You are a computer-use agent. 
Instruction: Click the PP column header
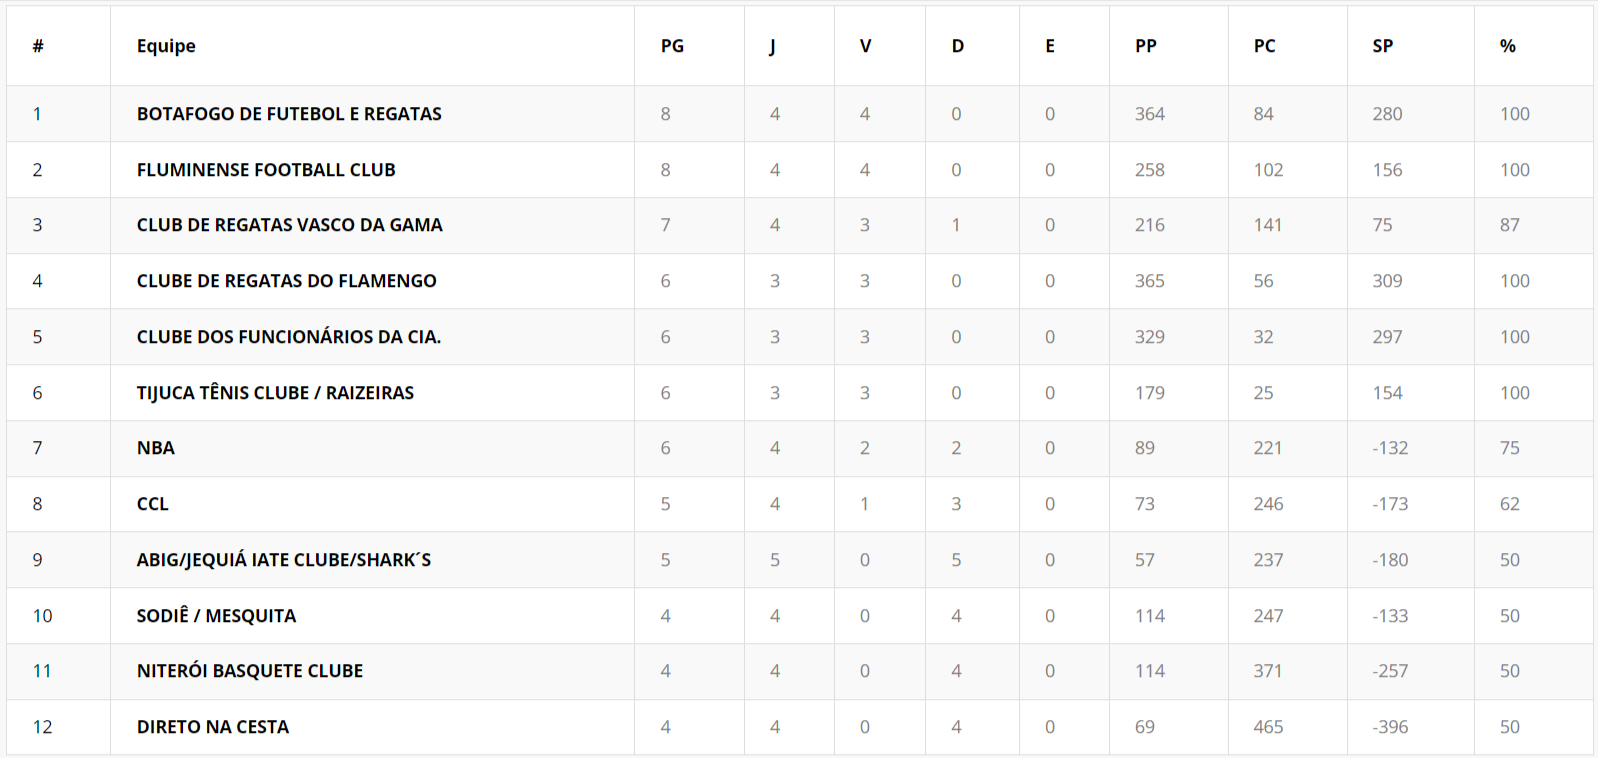click(1146, 46)
